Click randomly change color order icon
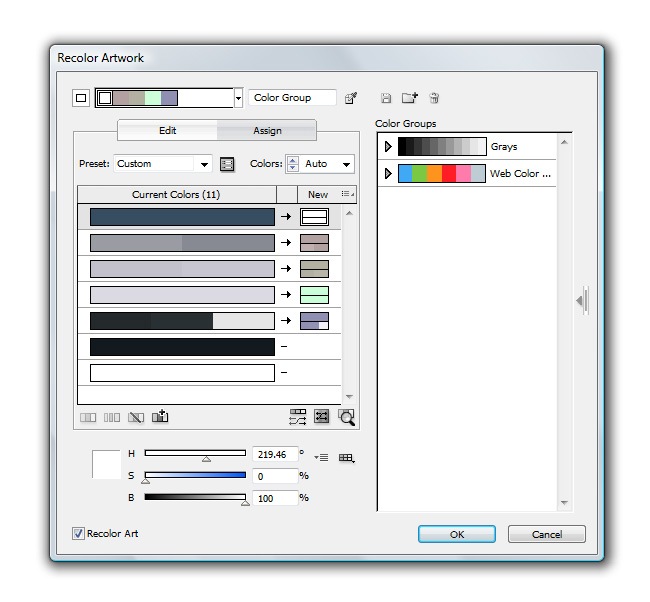 298,417
